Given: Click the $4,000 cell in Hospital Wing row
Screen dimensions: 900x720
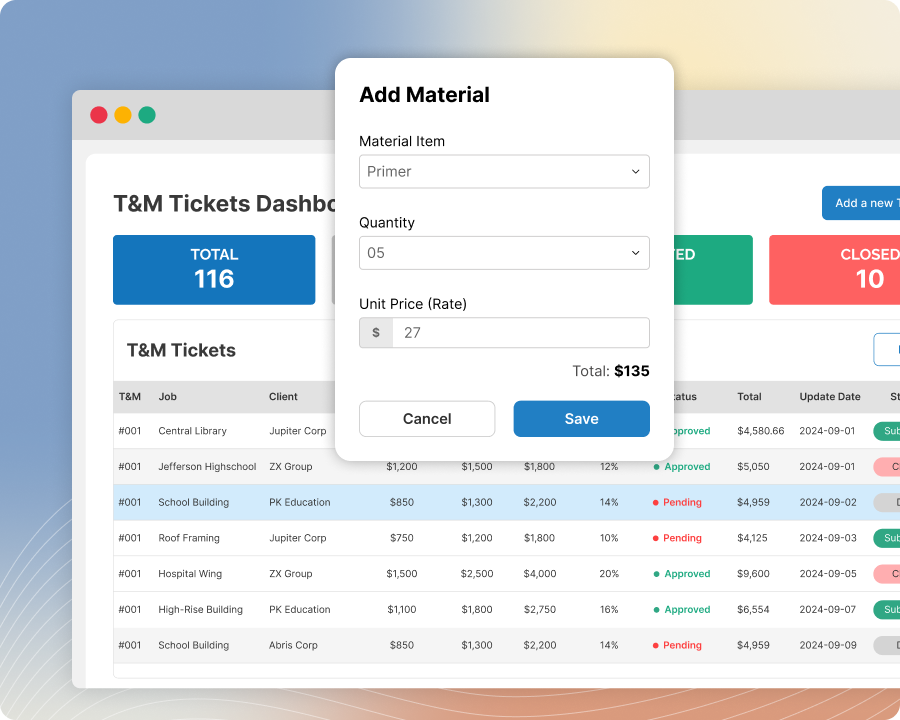Looking at the screenshot, I should click(540, 574).
